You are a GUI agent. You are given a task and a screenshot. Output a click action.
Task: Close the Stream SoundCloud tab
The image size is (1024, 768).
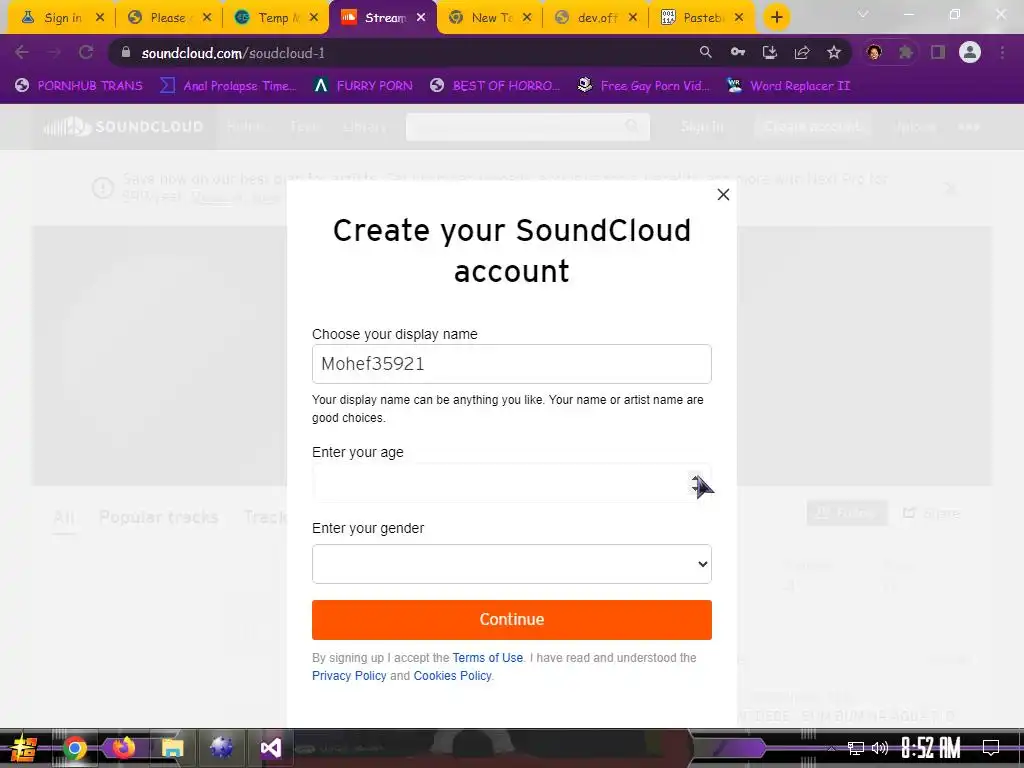(x=421, y=18)
